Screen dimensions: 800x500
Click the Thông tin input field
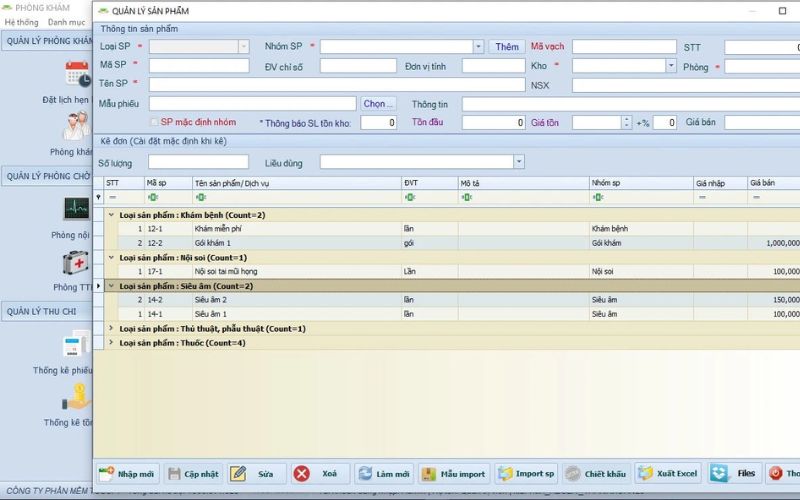[x=631, y=104]
